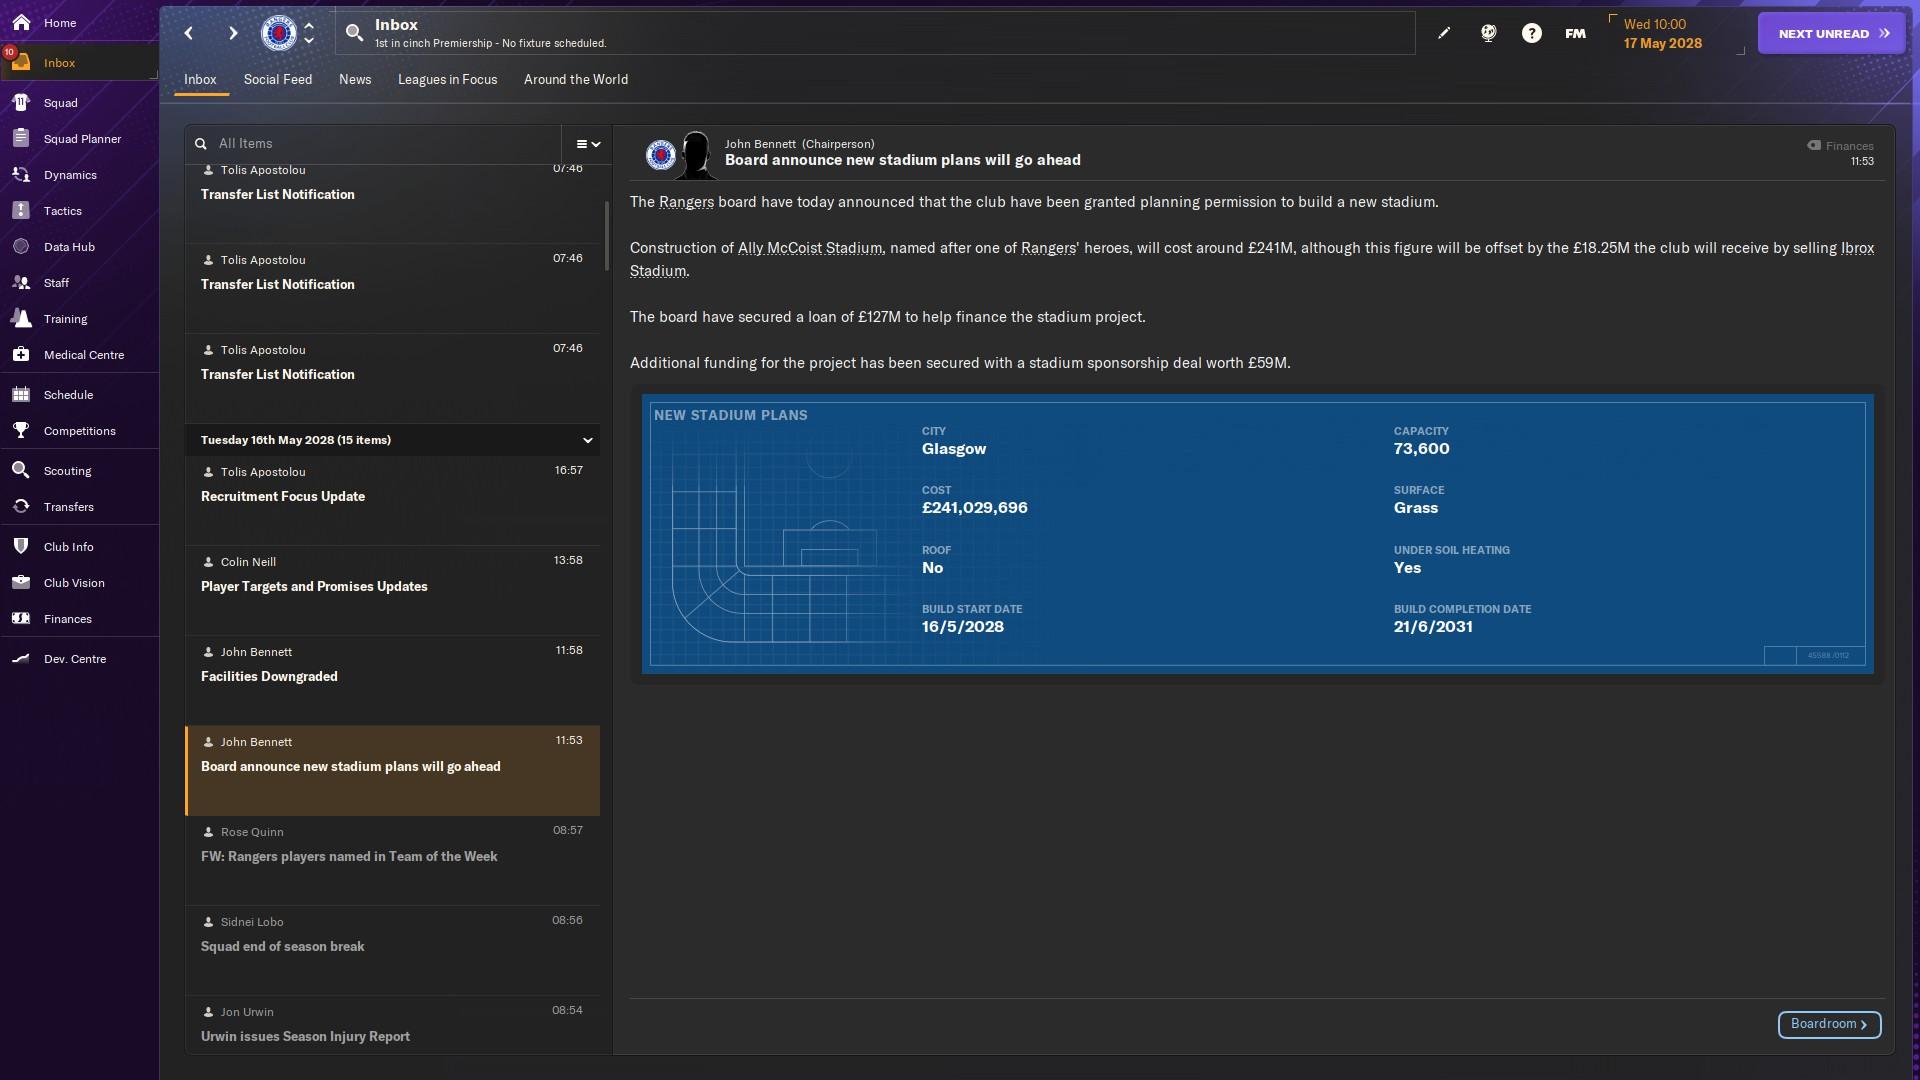The image size is (1920, 1080).
Task: Open the Club Vision sidebar icon
Action: (x=21, y=582)
